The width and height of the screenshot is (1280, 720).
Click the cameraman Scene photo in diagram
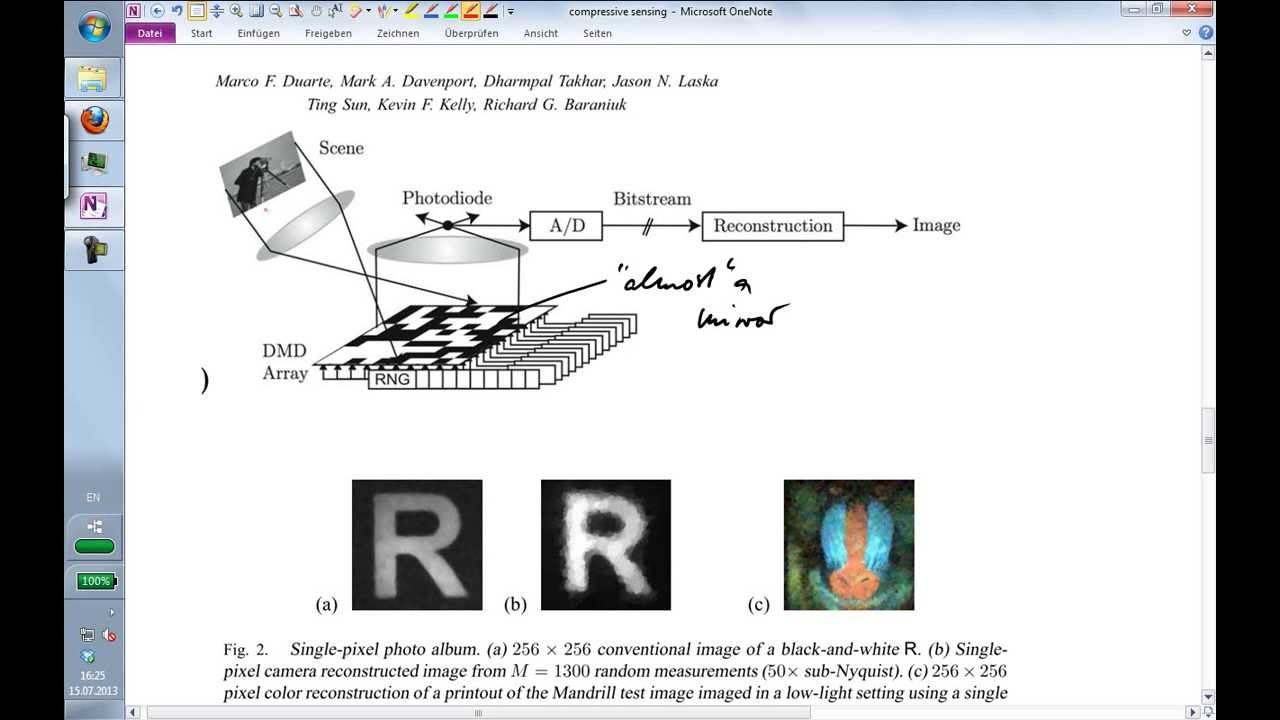(261, 173)
